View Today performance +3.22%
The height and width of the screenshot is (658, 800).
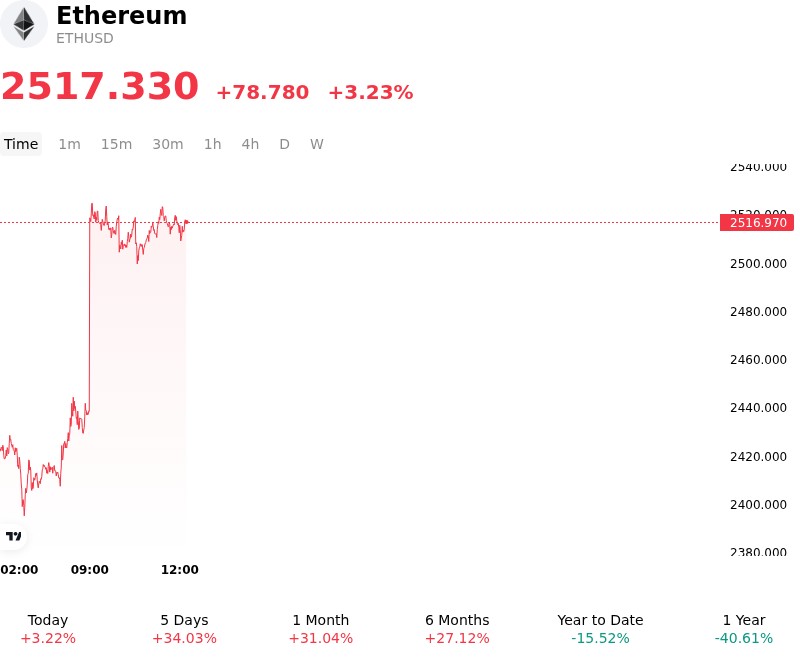pyautogui.click(x=48, y=629)
